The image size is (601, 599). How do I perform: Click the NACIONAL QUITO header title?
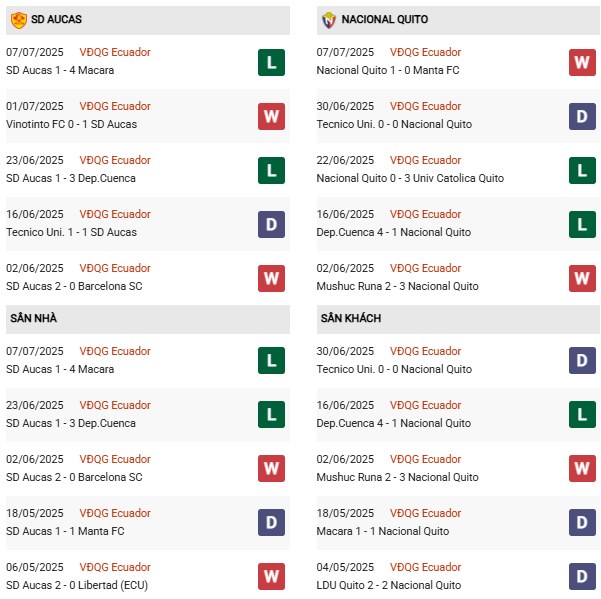coord(384,20)
